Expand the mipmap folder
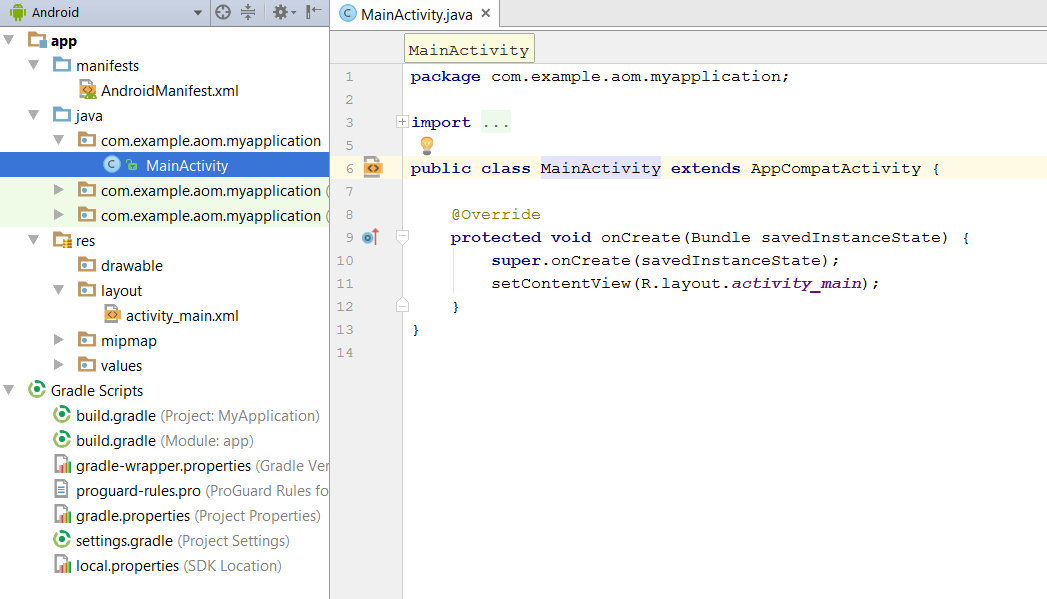The height and width of the screenshot is (599, 1047). tap(59, 341)
